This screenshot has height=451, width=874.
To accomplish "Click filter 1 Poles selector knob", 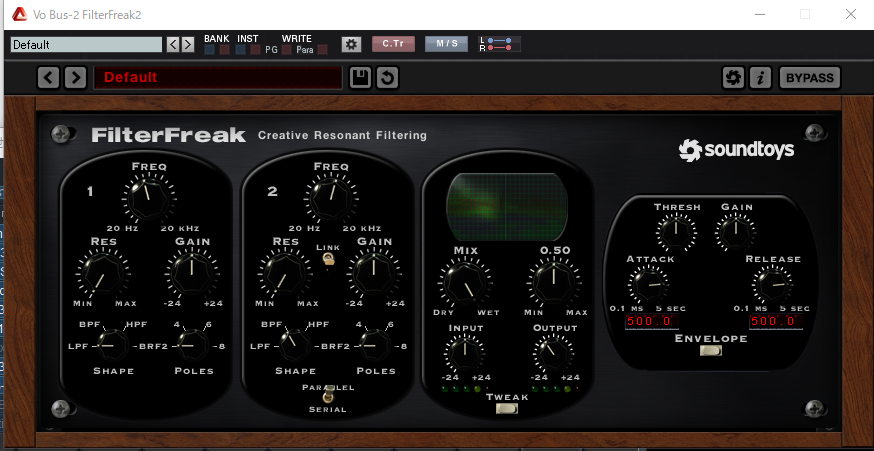I will 193,346.
